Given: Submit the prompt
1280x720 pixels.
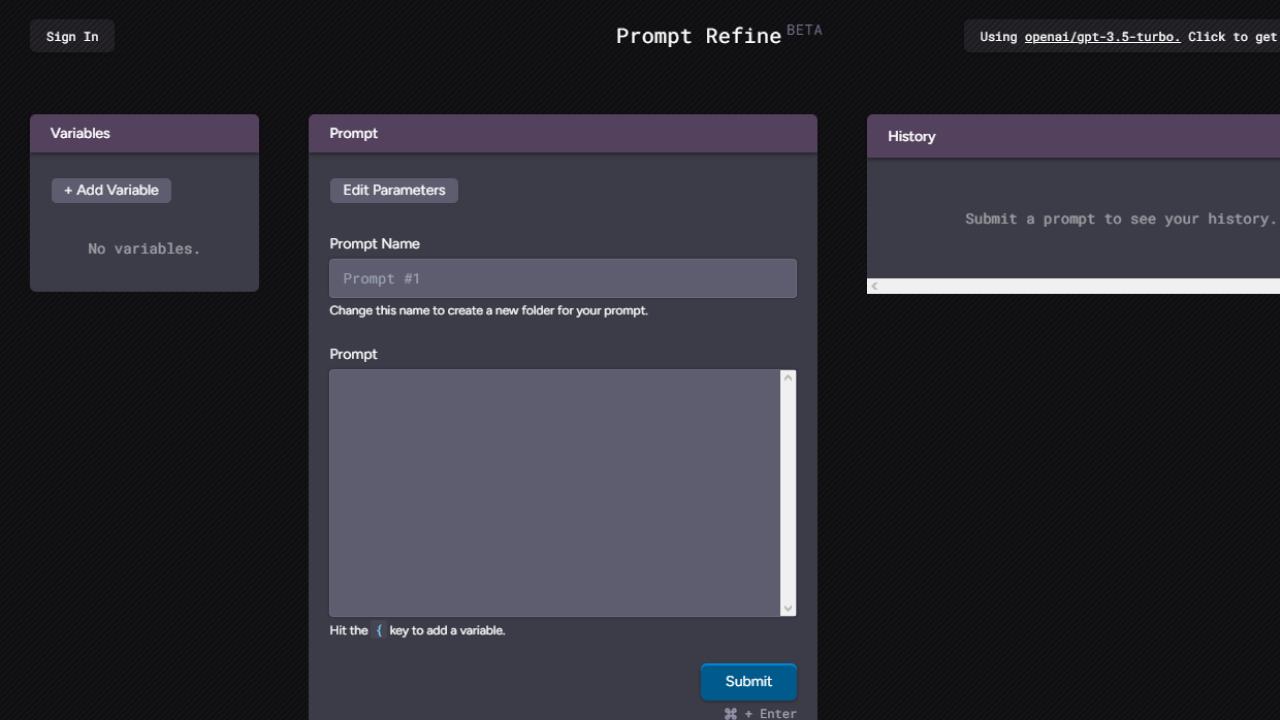Looking at the screenshot, I should coord(748,681).
